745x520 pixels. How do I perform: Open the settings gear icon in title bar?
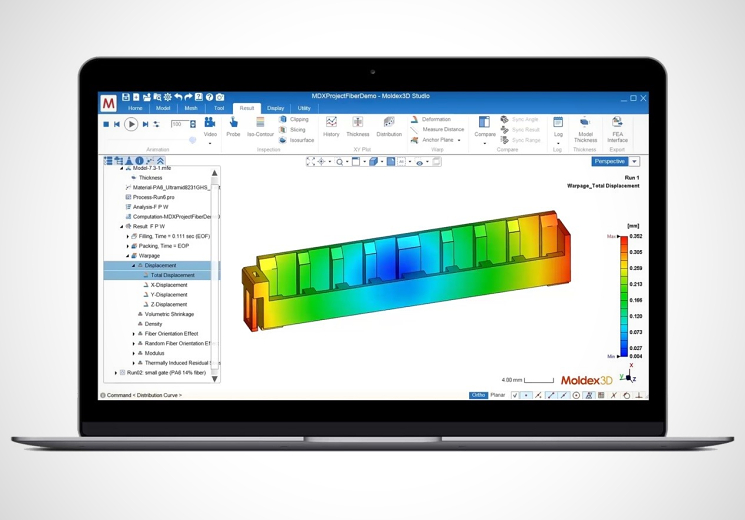coord(167,97)
